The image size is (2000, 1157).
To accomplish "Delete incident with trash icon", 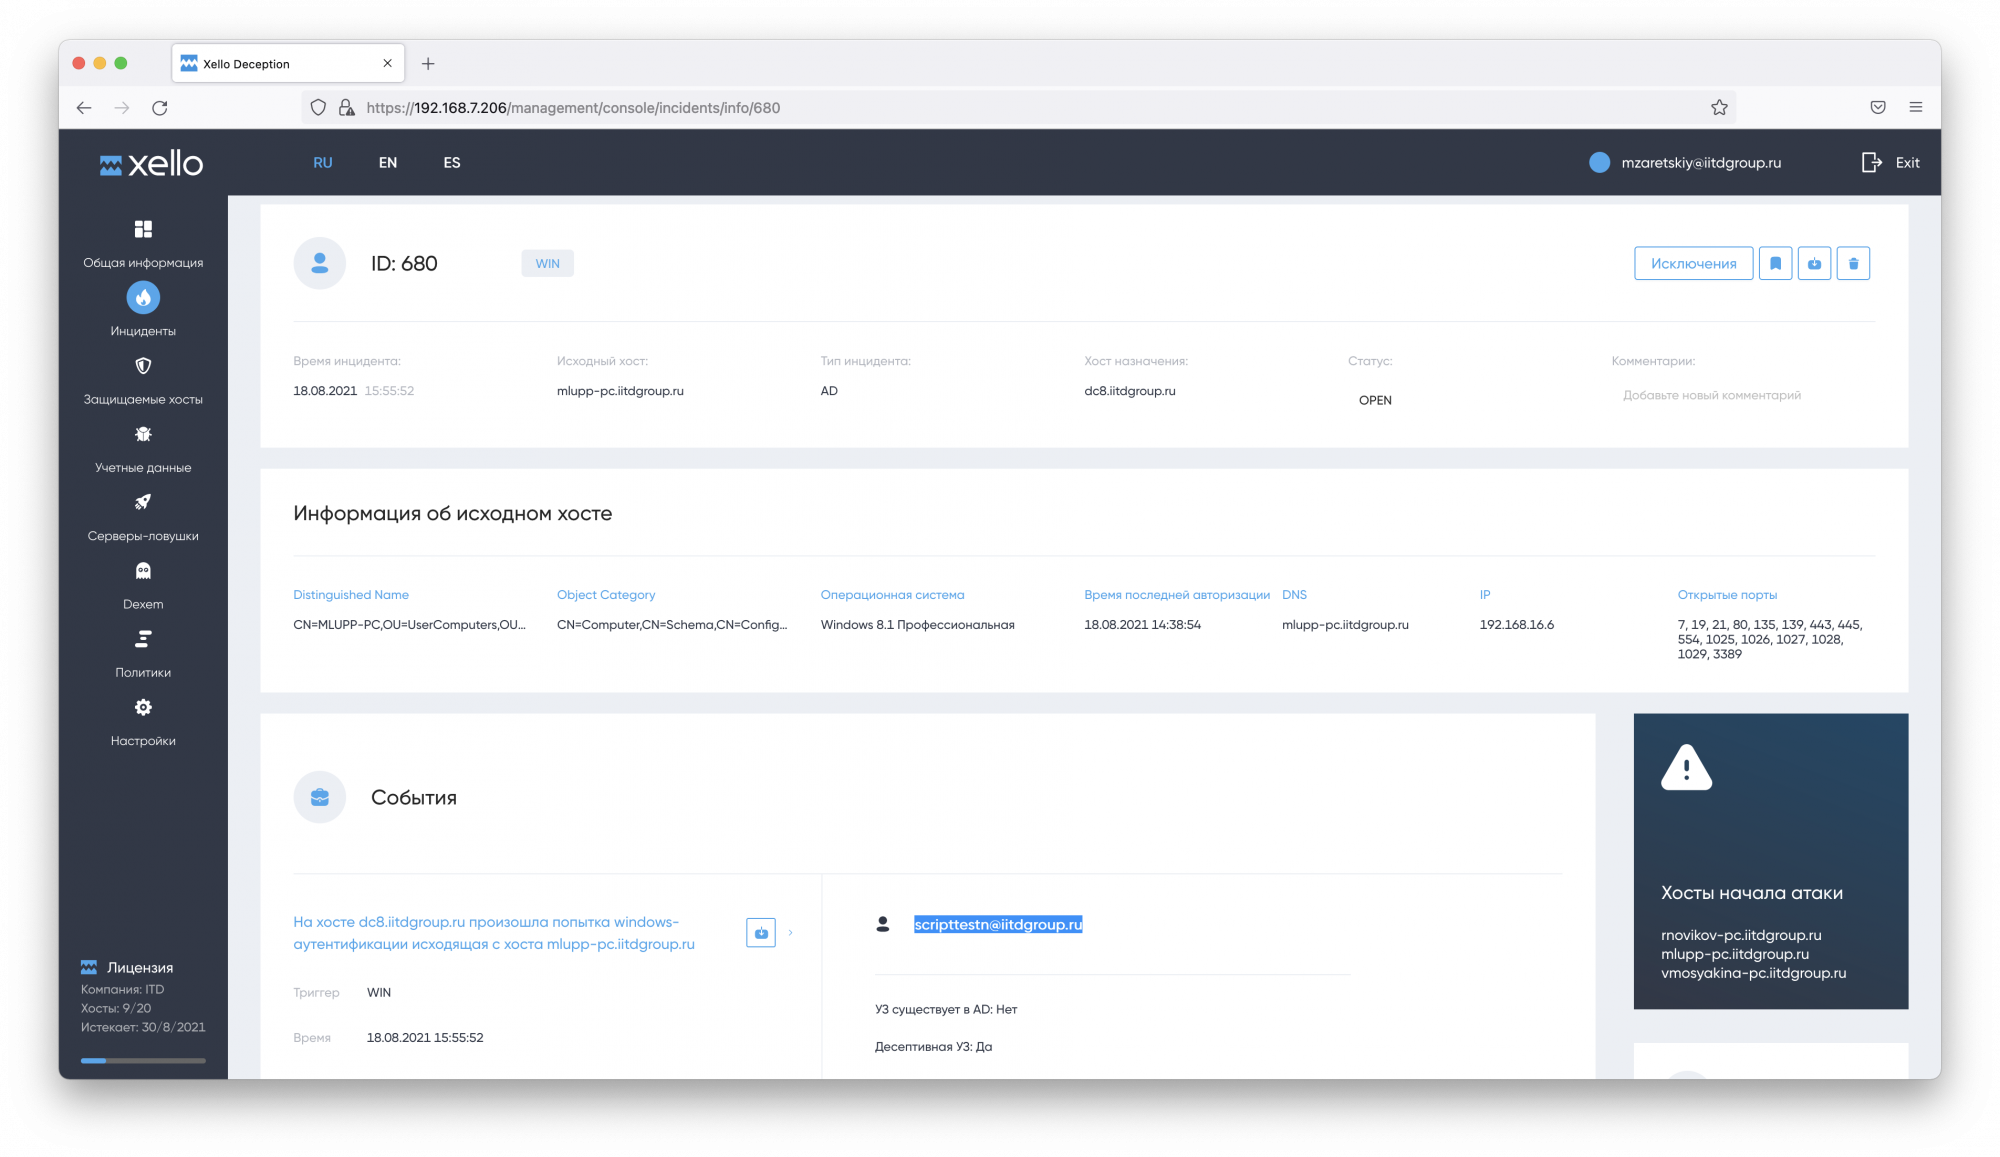I will [x=1853, y=263].
